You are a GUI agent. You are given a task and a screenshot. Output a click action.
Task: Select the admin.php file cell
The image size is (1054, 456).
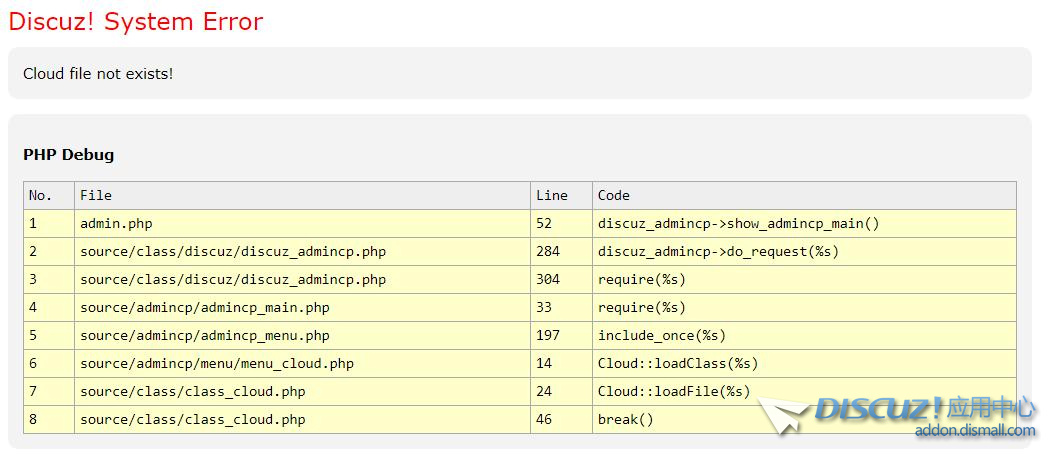pyautogui.click(x=116, y=223)
